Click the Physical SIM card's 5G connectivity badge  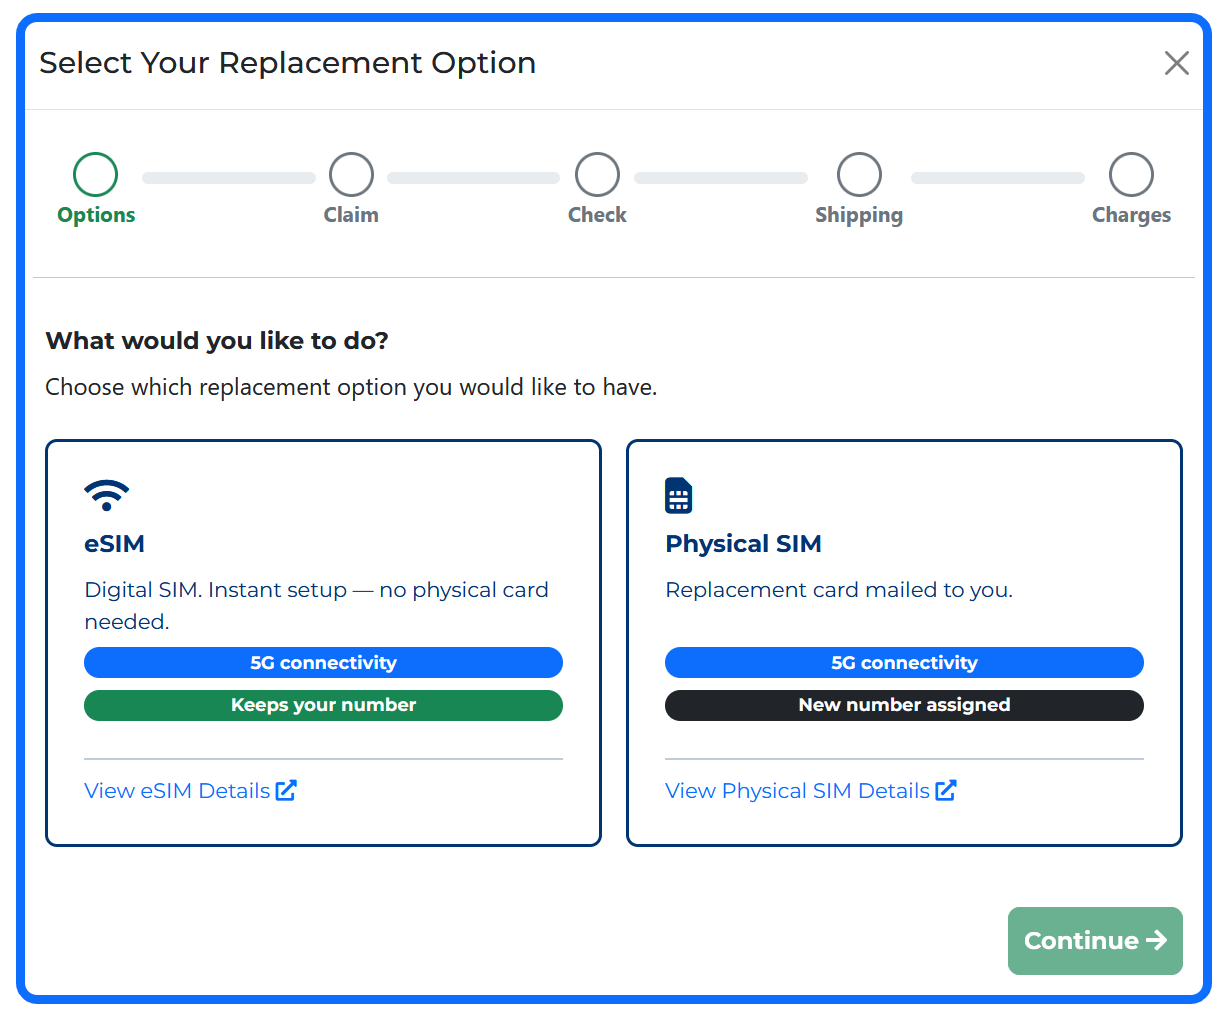pyautogui.click(x=904, y=663)
